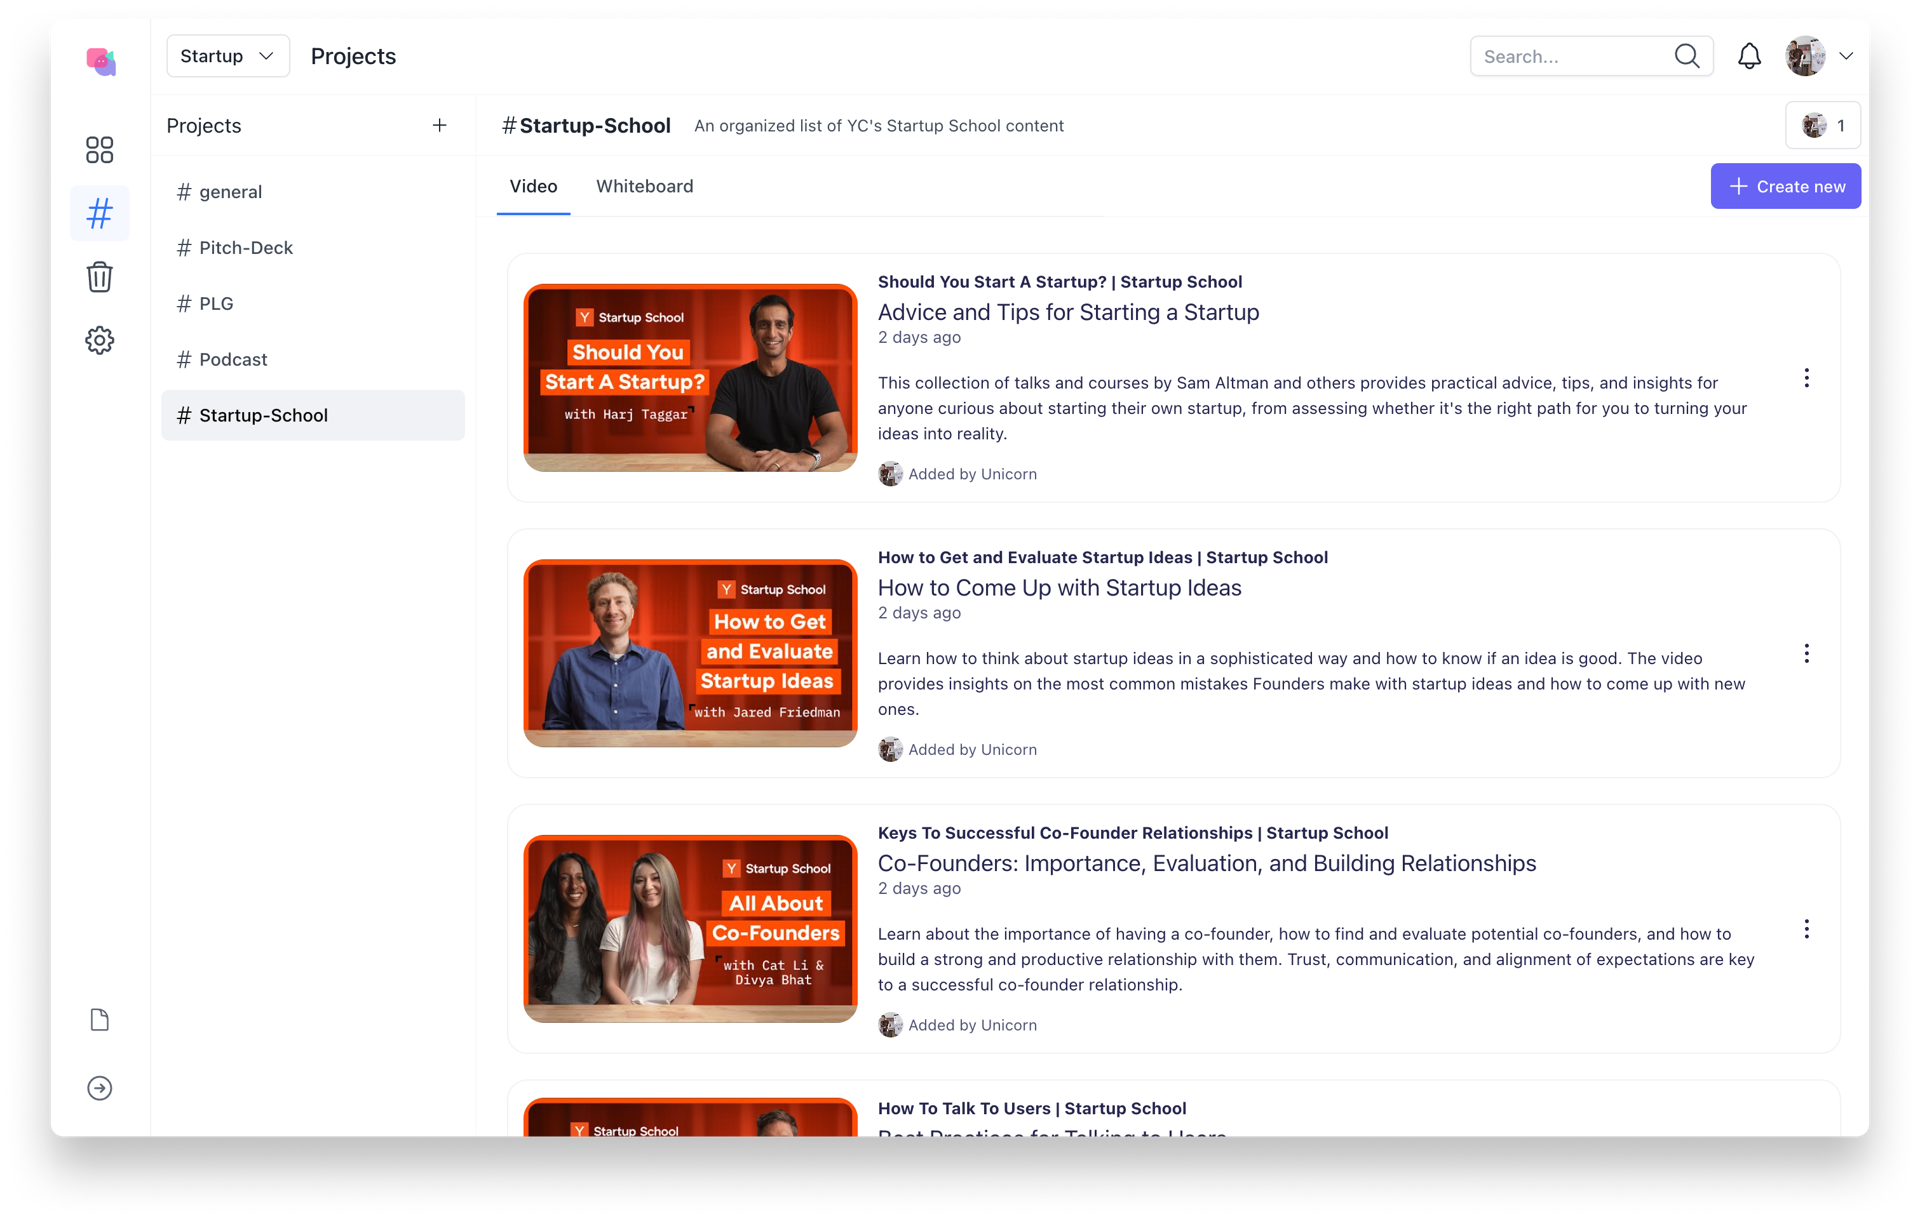Open three-dot menu for Advice and Tips video
The height and width of the screenshot is (1219, 1920).
point(1806,378)
